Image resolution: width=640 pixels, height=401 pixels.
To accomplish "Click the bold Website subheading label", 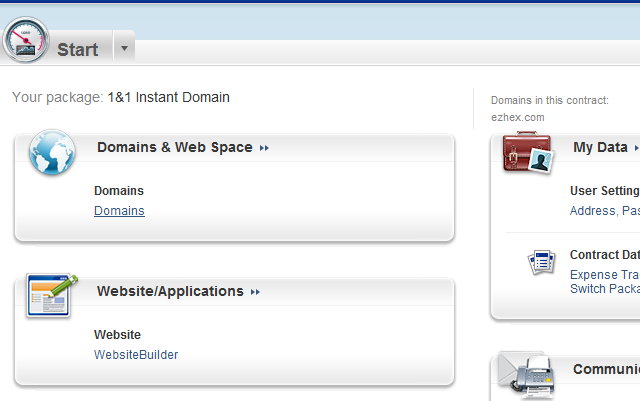I will click(117, 335).
